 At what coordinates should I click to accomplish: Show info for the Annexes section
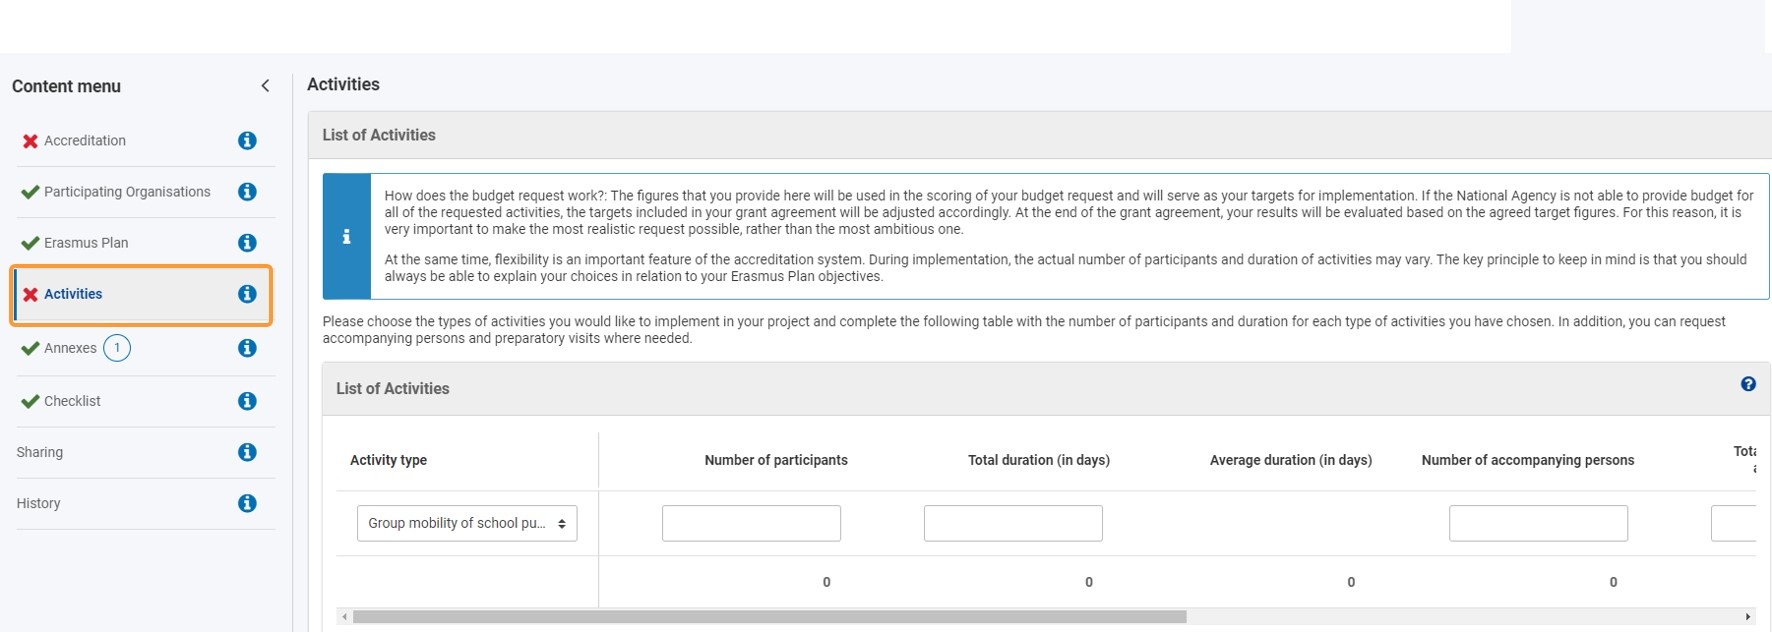coord(247,348)
